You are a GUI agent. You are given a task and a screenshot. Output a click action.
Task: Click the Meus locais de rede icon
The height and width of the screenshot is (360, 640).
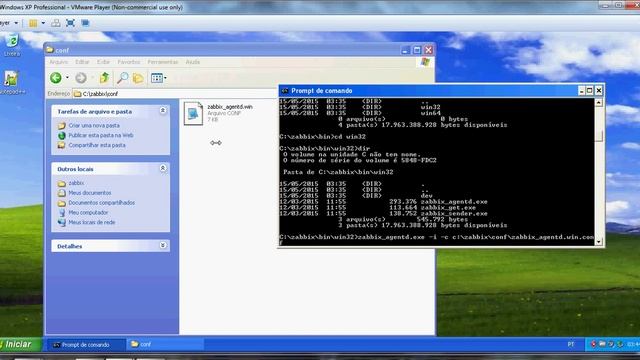[x=62, y=222]
